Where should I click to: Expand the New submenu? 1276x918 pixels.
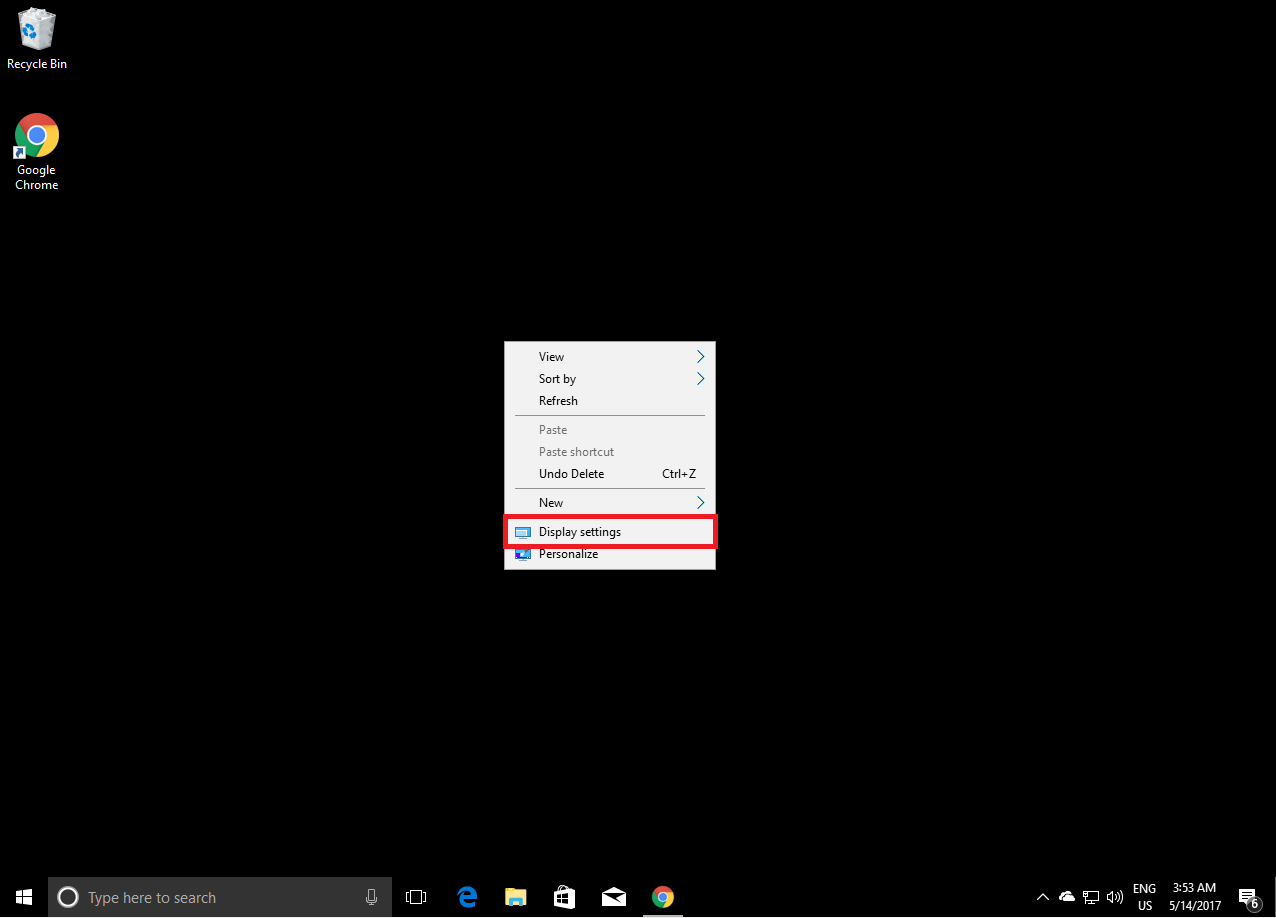coord(610,503)
